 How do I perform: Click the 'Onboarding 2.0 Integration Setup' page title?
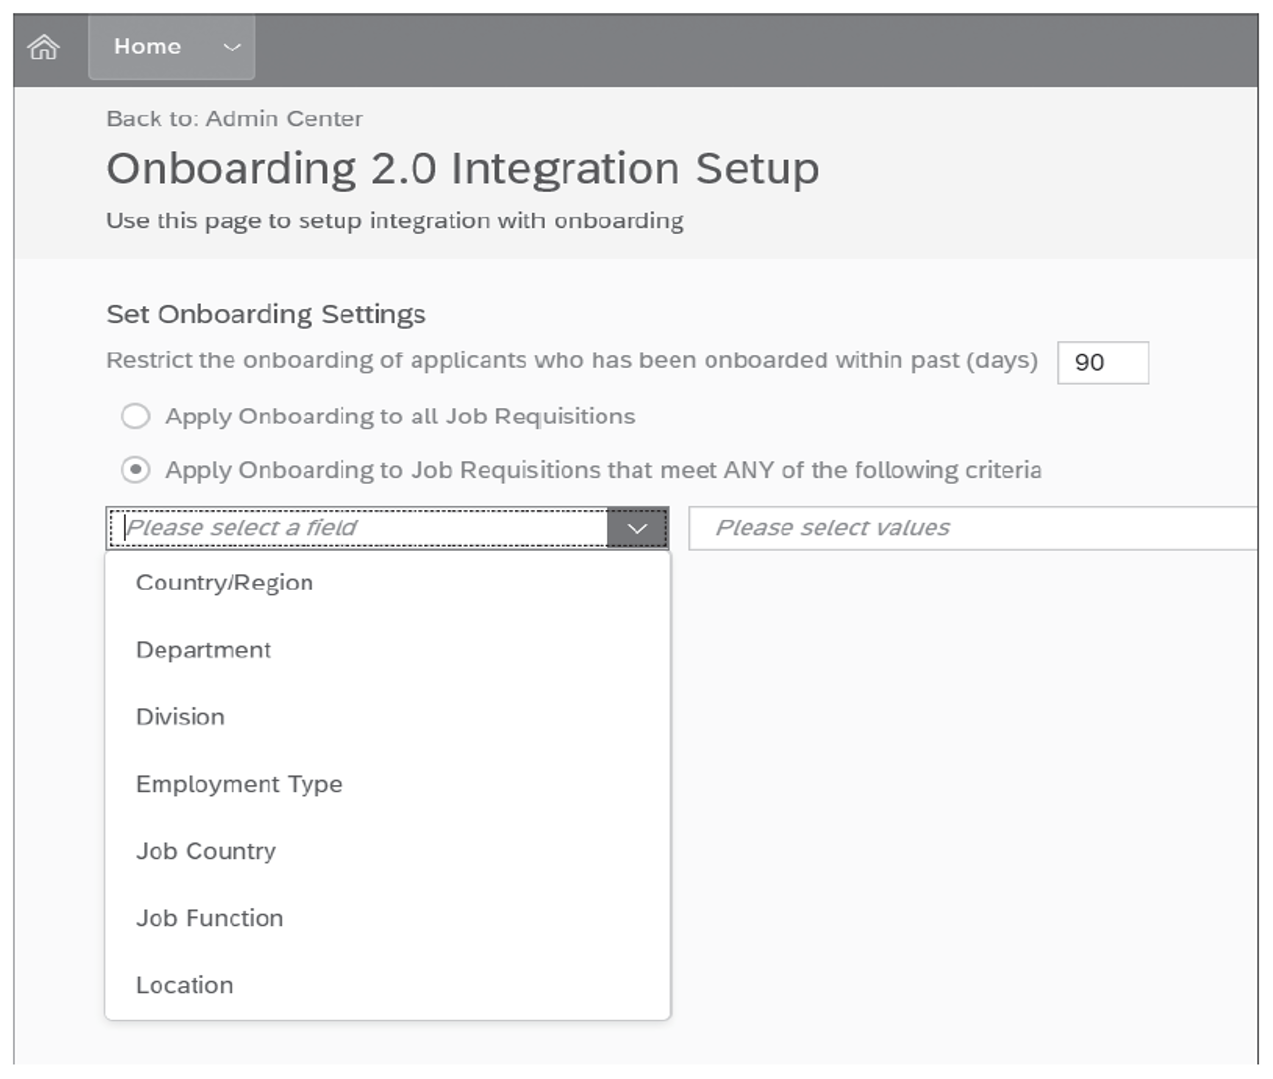coord(461,167)
